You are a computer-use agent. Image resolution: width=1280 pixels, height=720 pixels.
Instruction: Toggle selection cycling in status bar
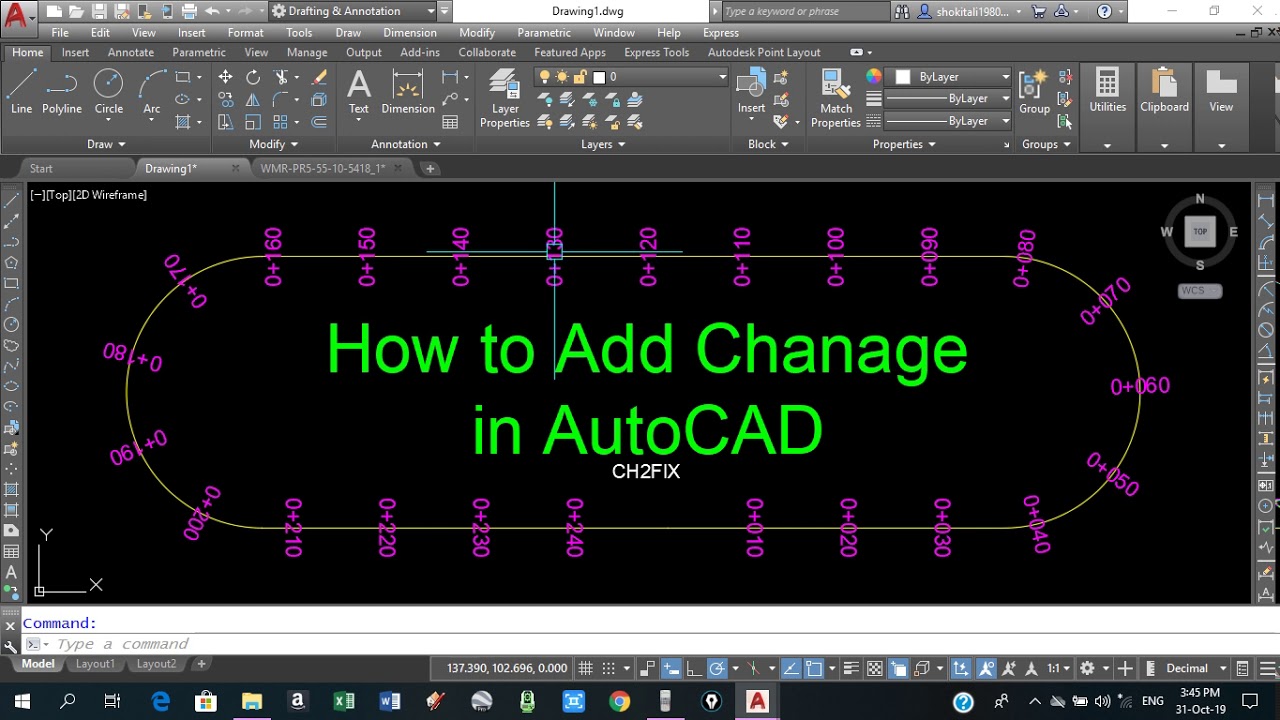tap(899, 668)
